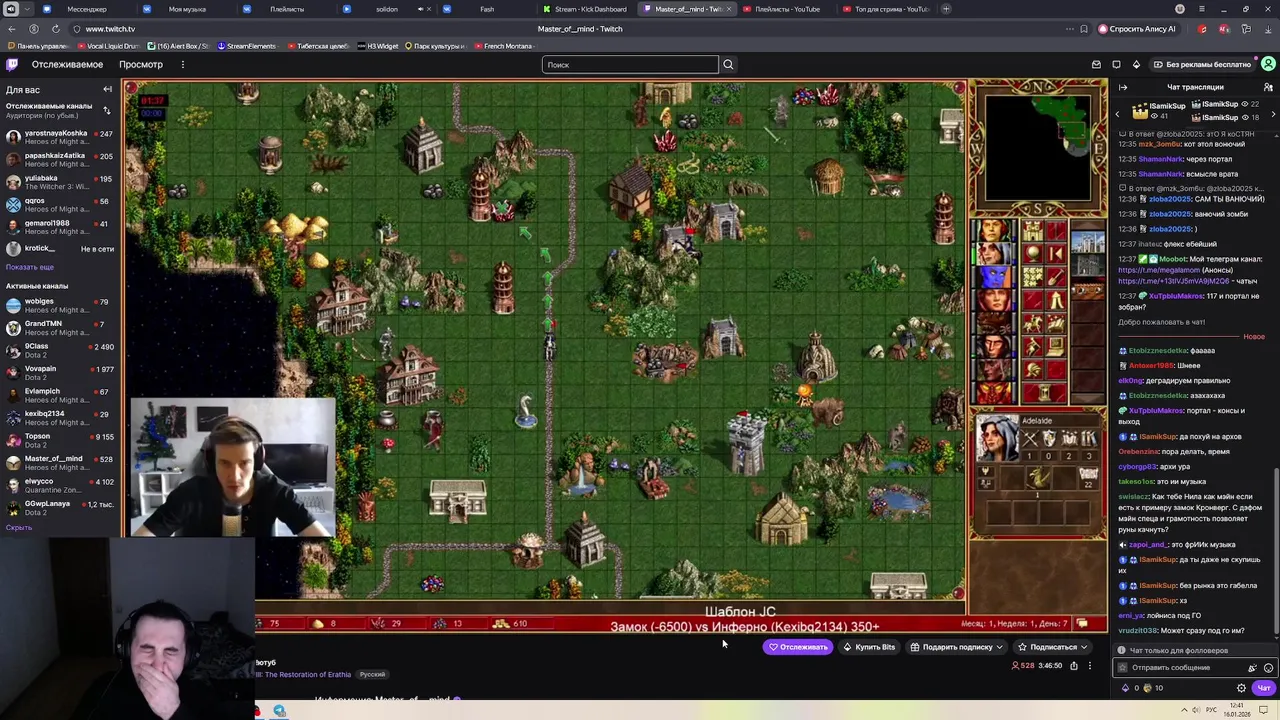Open the H3 Widget bookmark
This screenshot has width=1280, height=720.
tap(378, 46)
